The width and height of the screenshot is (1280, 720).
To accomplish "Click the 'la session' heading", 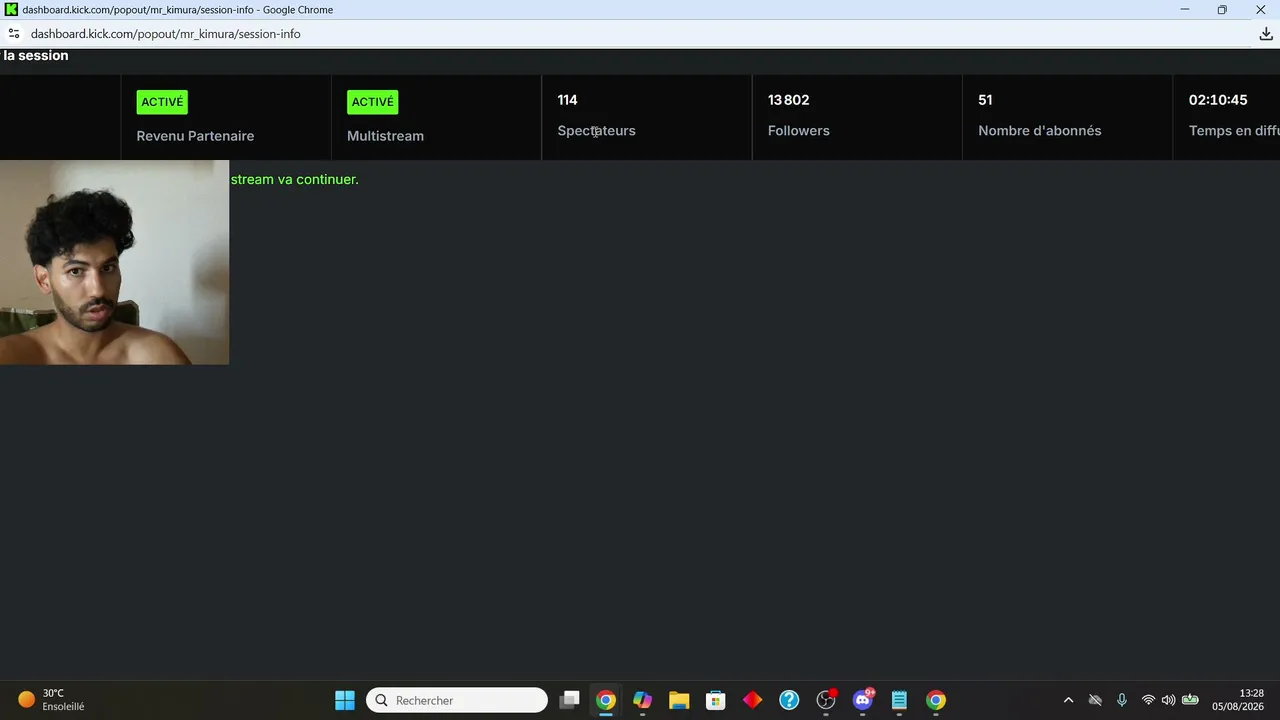I will [x=36, y=56].
